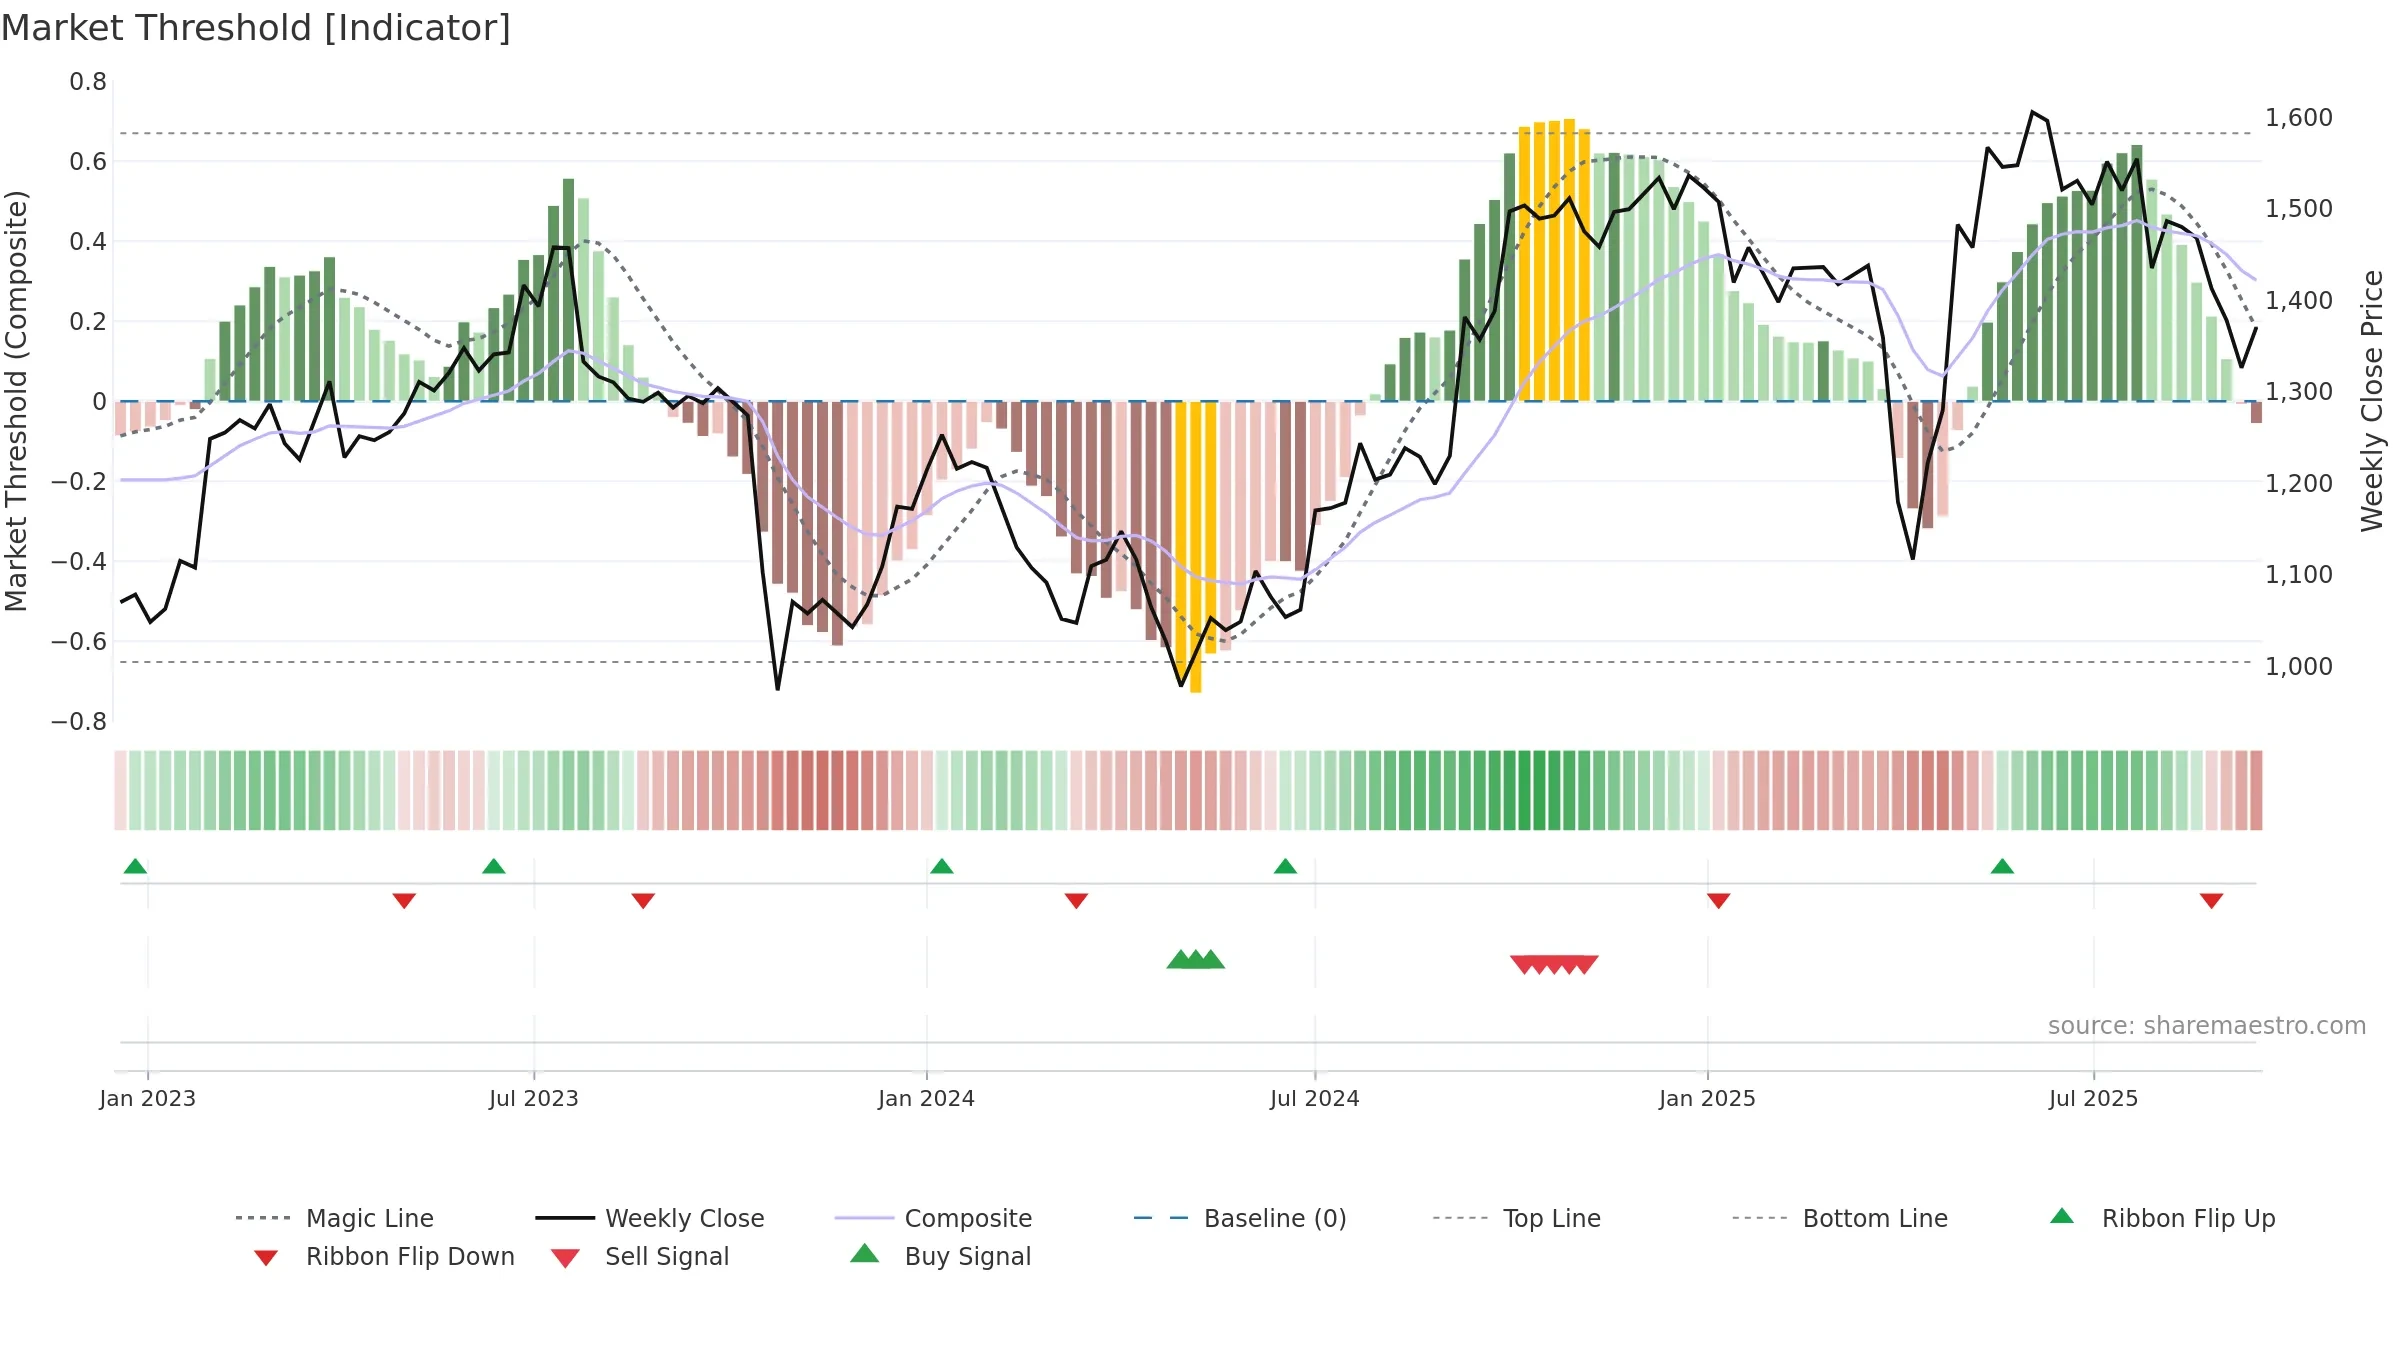Click the dark red ribbon segment in late 2023
The image size is (2400, 1350).
(823, 790)
